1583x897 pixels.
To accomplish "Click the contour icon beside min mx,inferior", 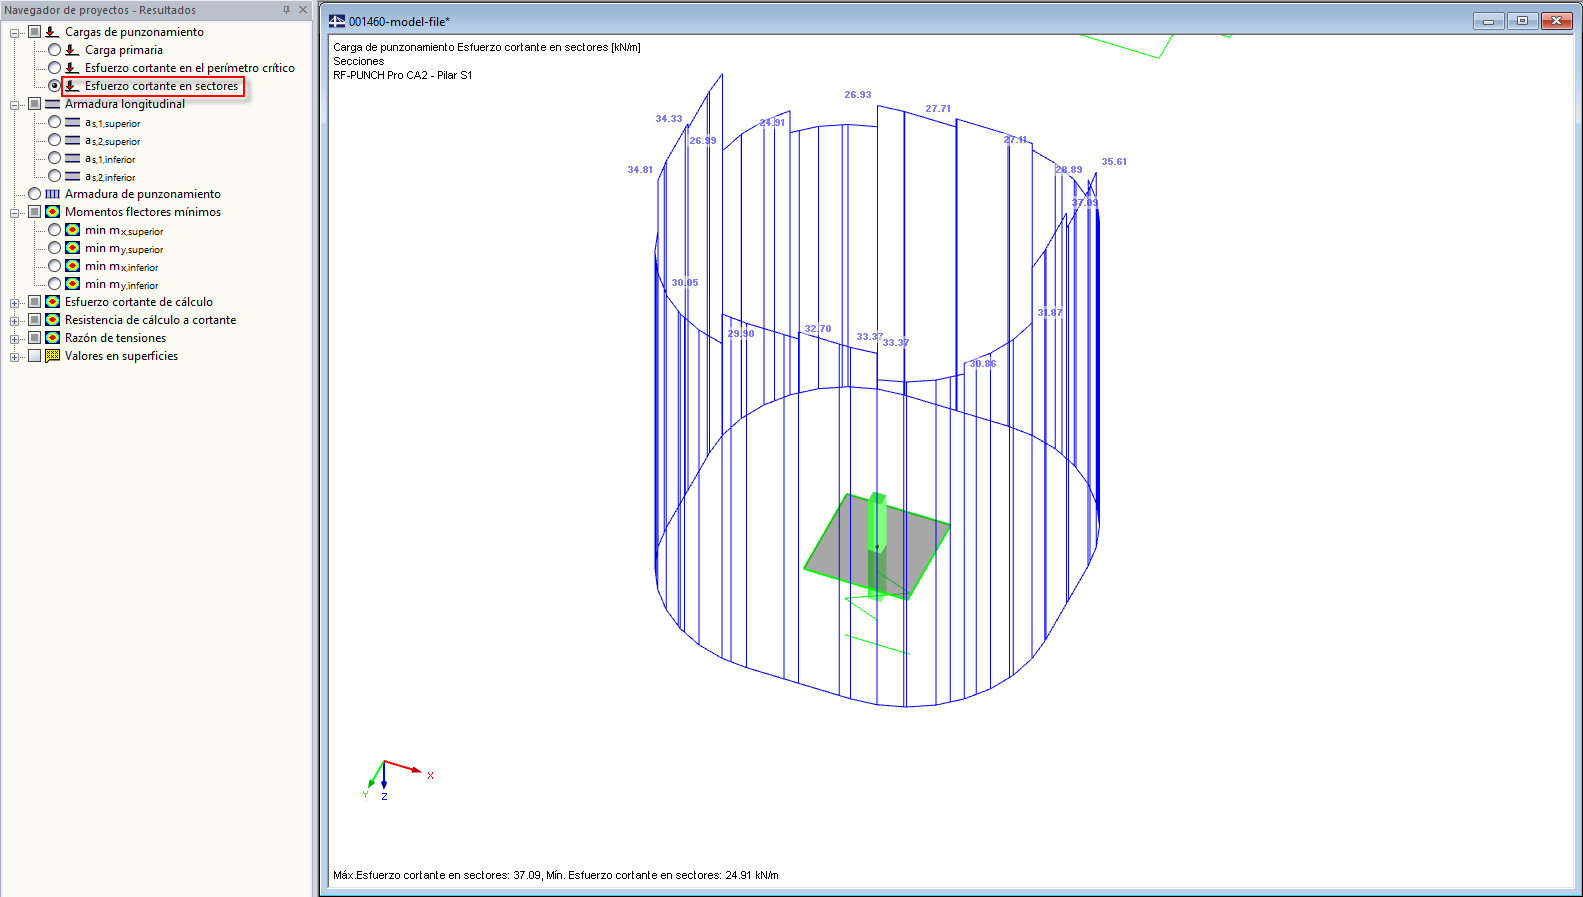I will click(72, 266).
